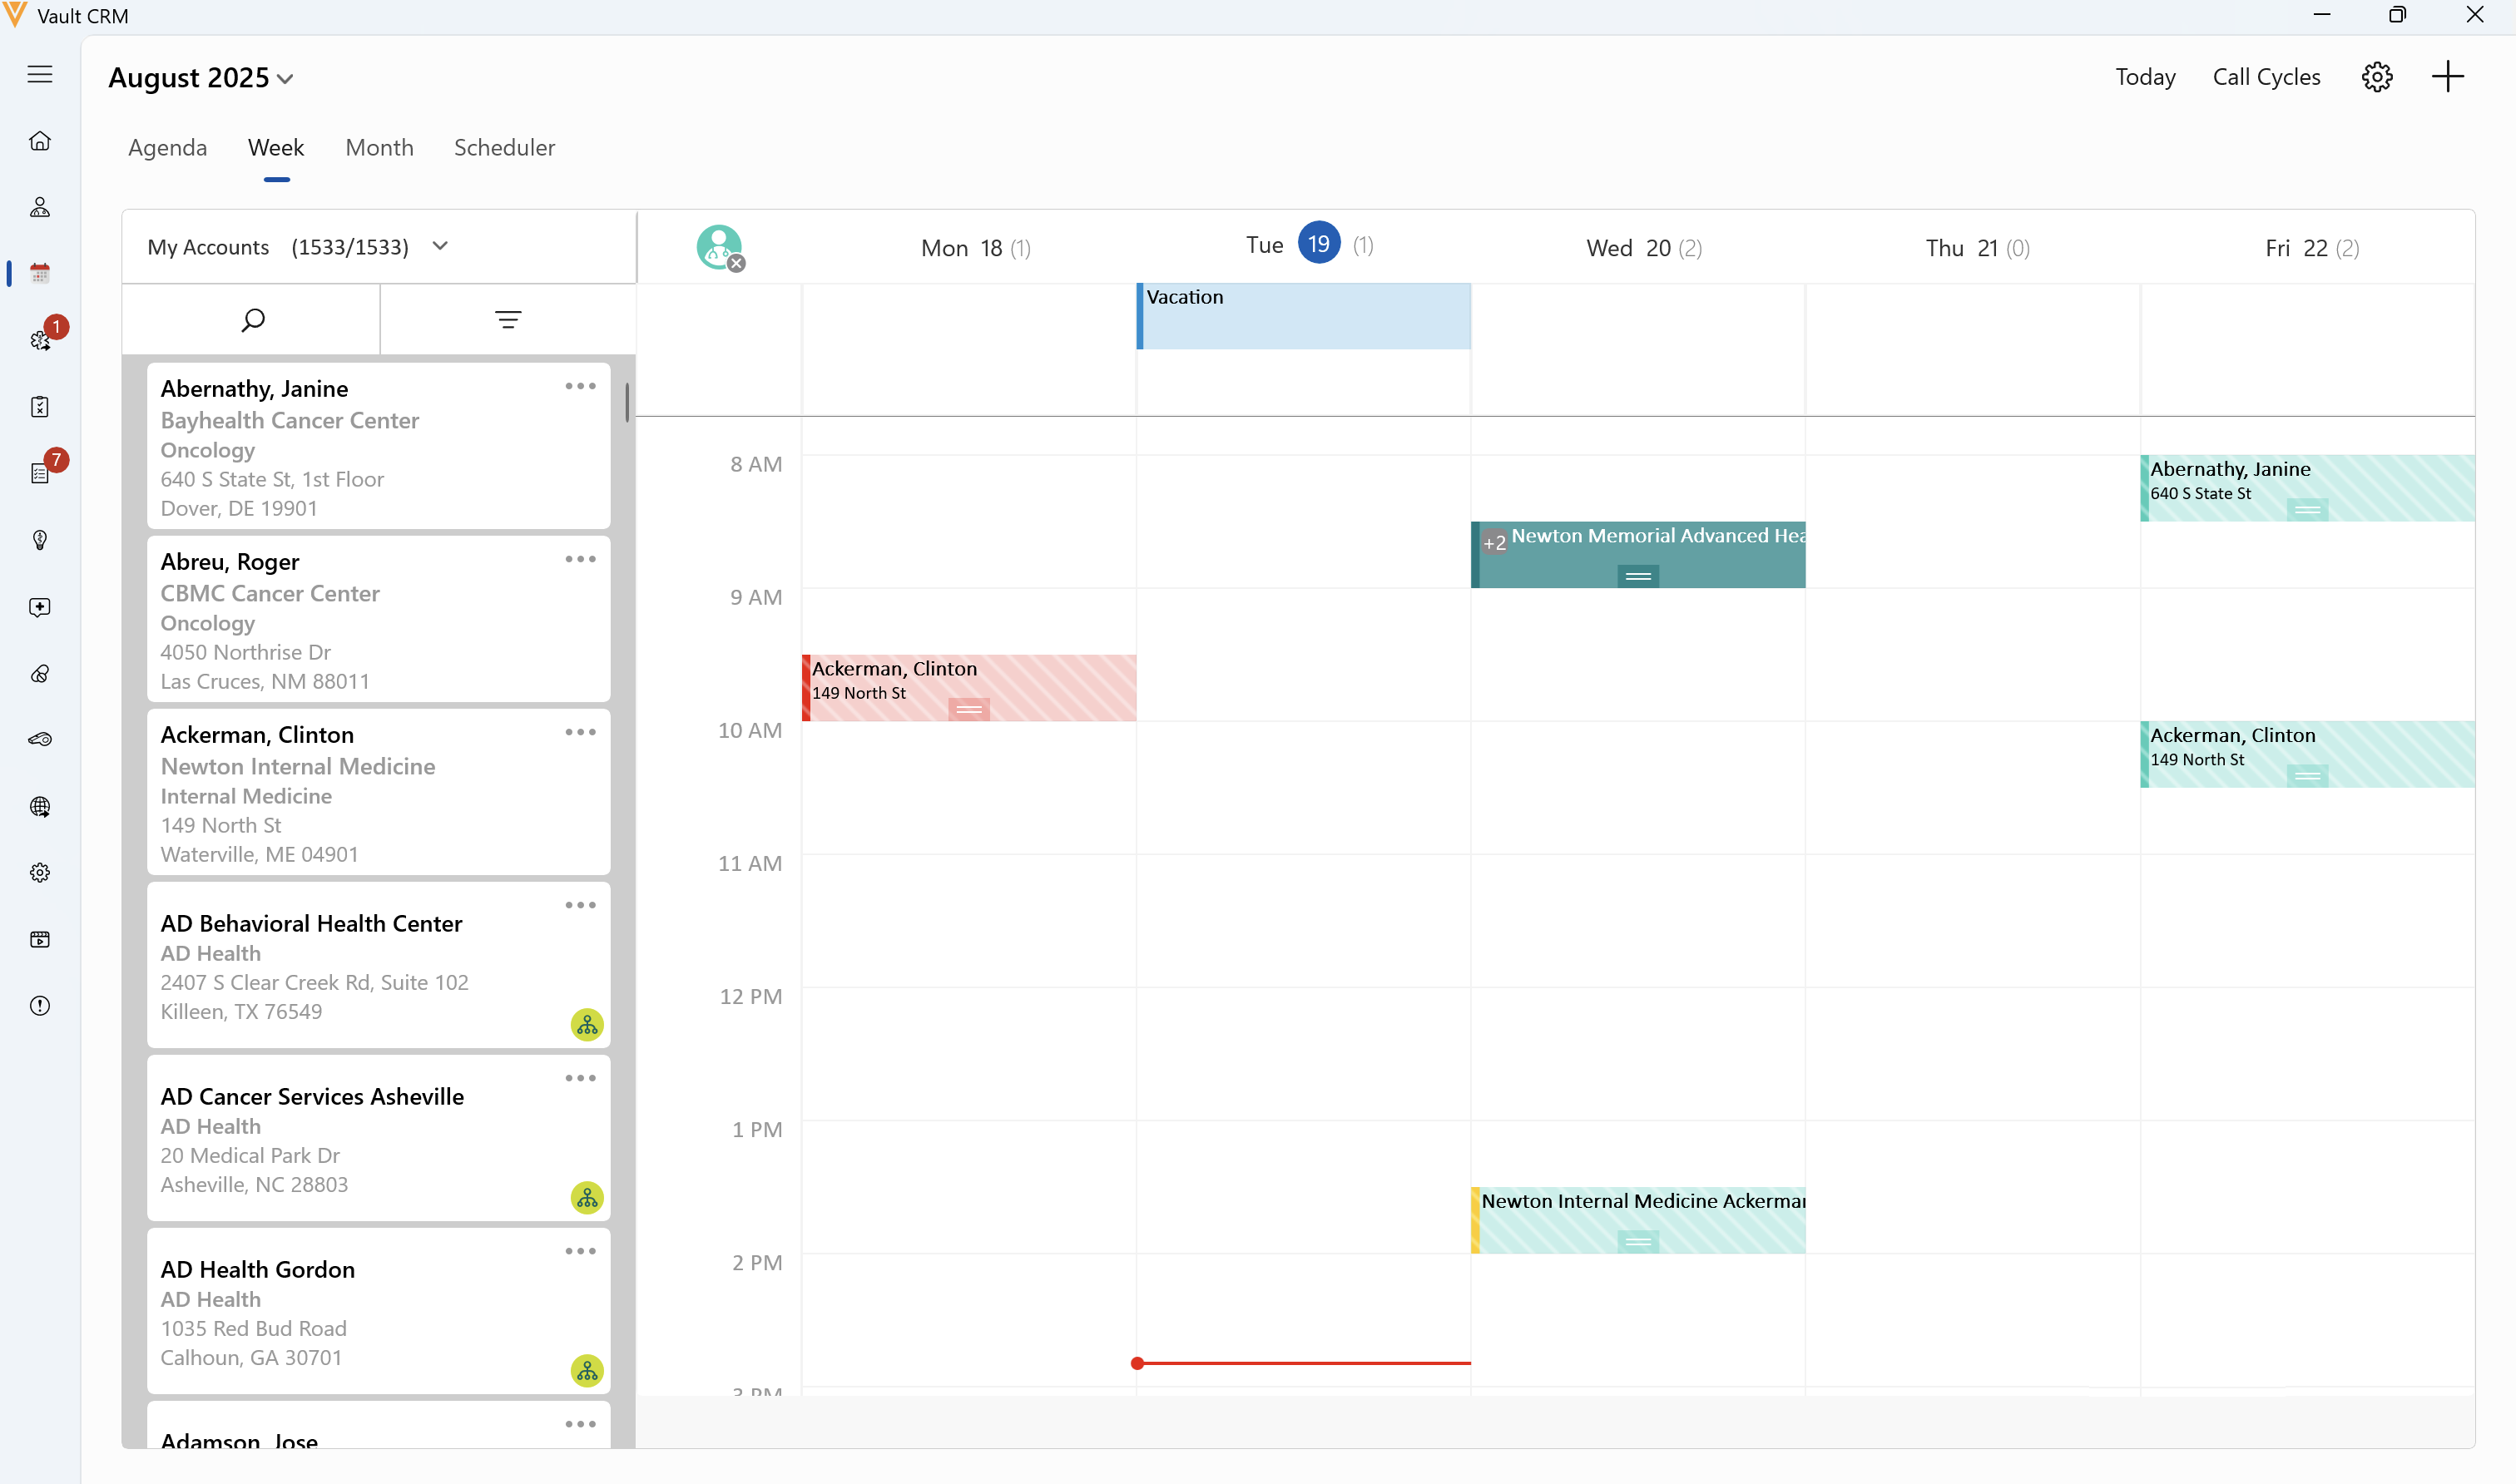Click the search magnifier in accounts panel

(252, 320)
